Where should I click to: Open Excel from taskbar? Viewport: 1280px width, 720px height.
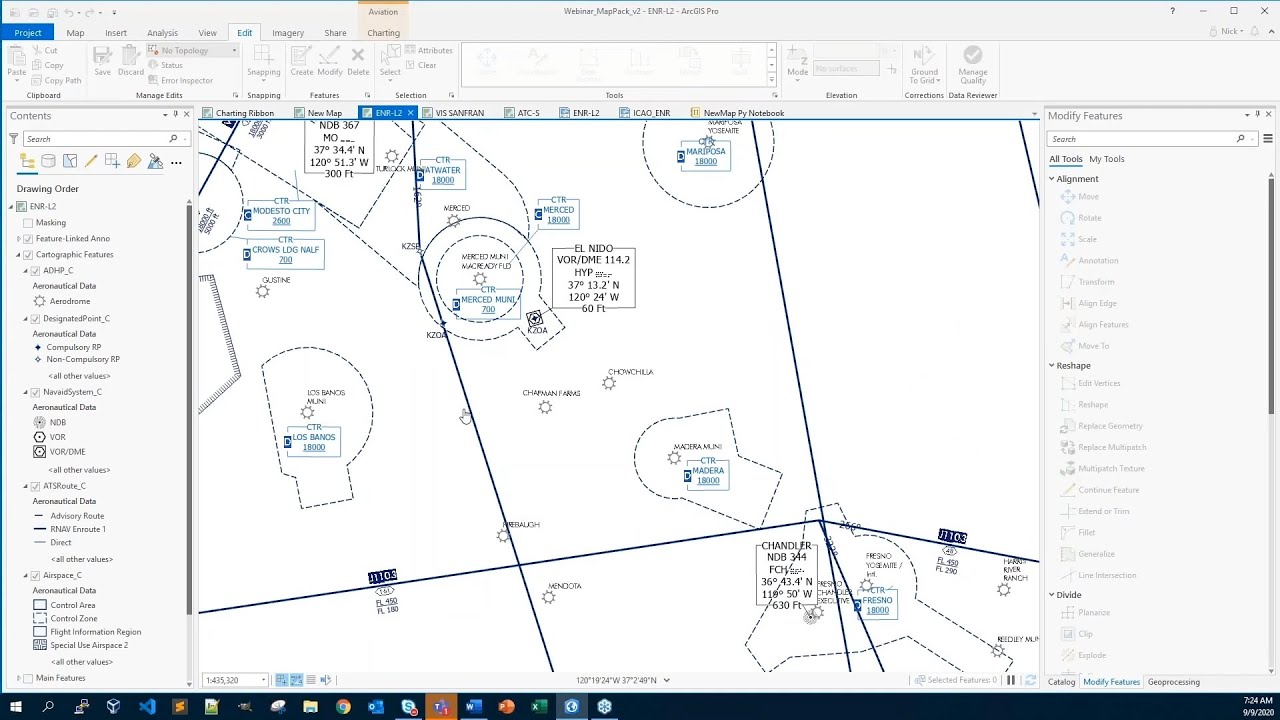[539, 707]
